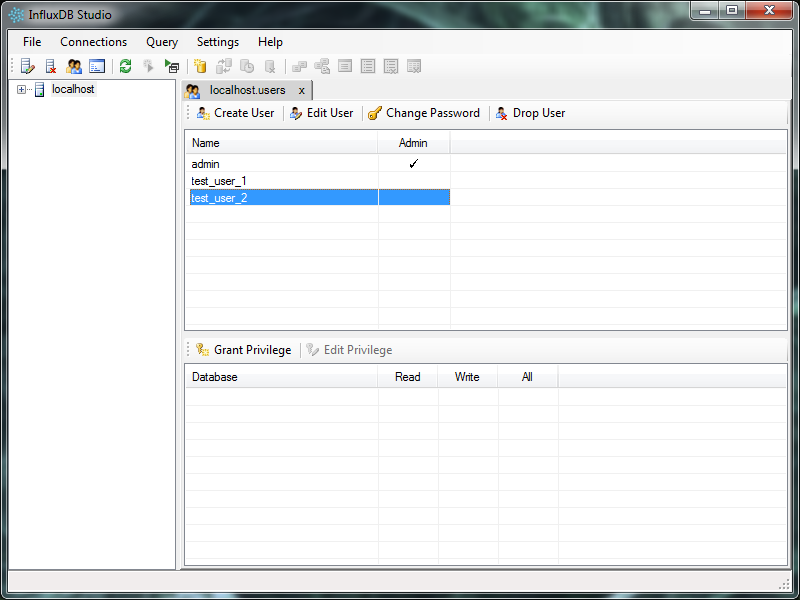This screenshot has width=800, height=600.
Task: Click the Read column header
Action: coord(408,377)
